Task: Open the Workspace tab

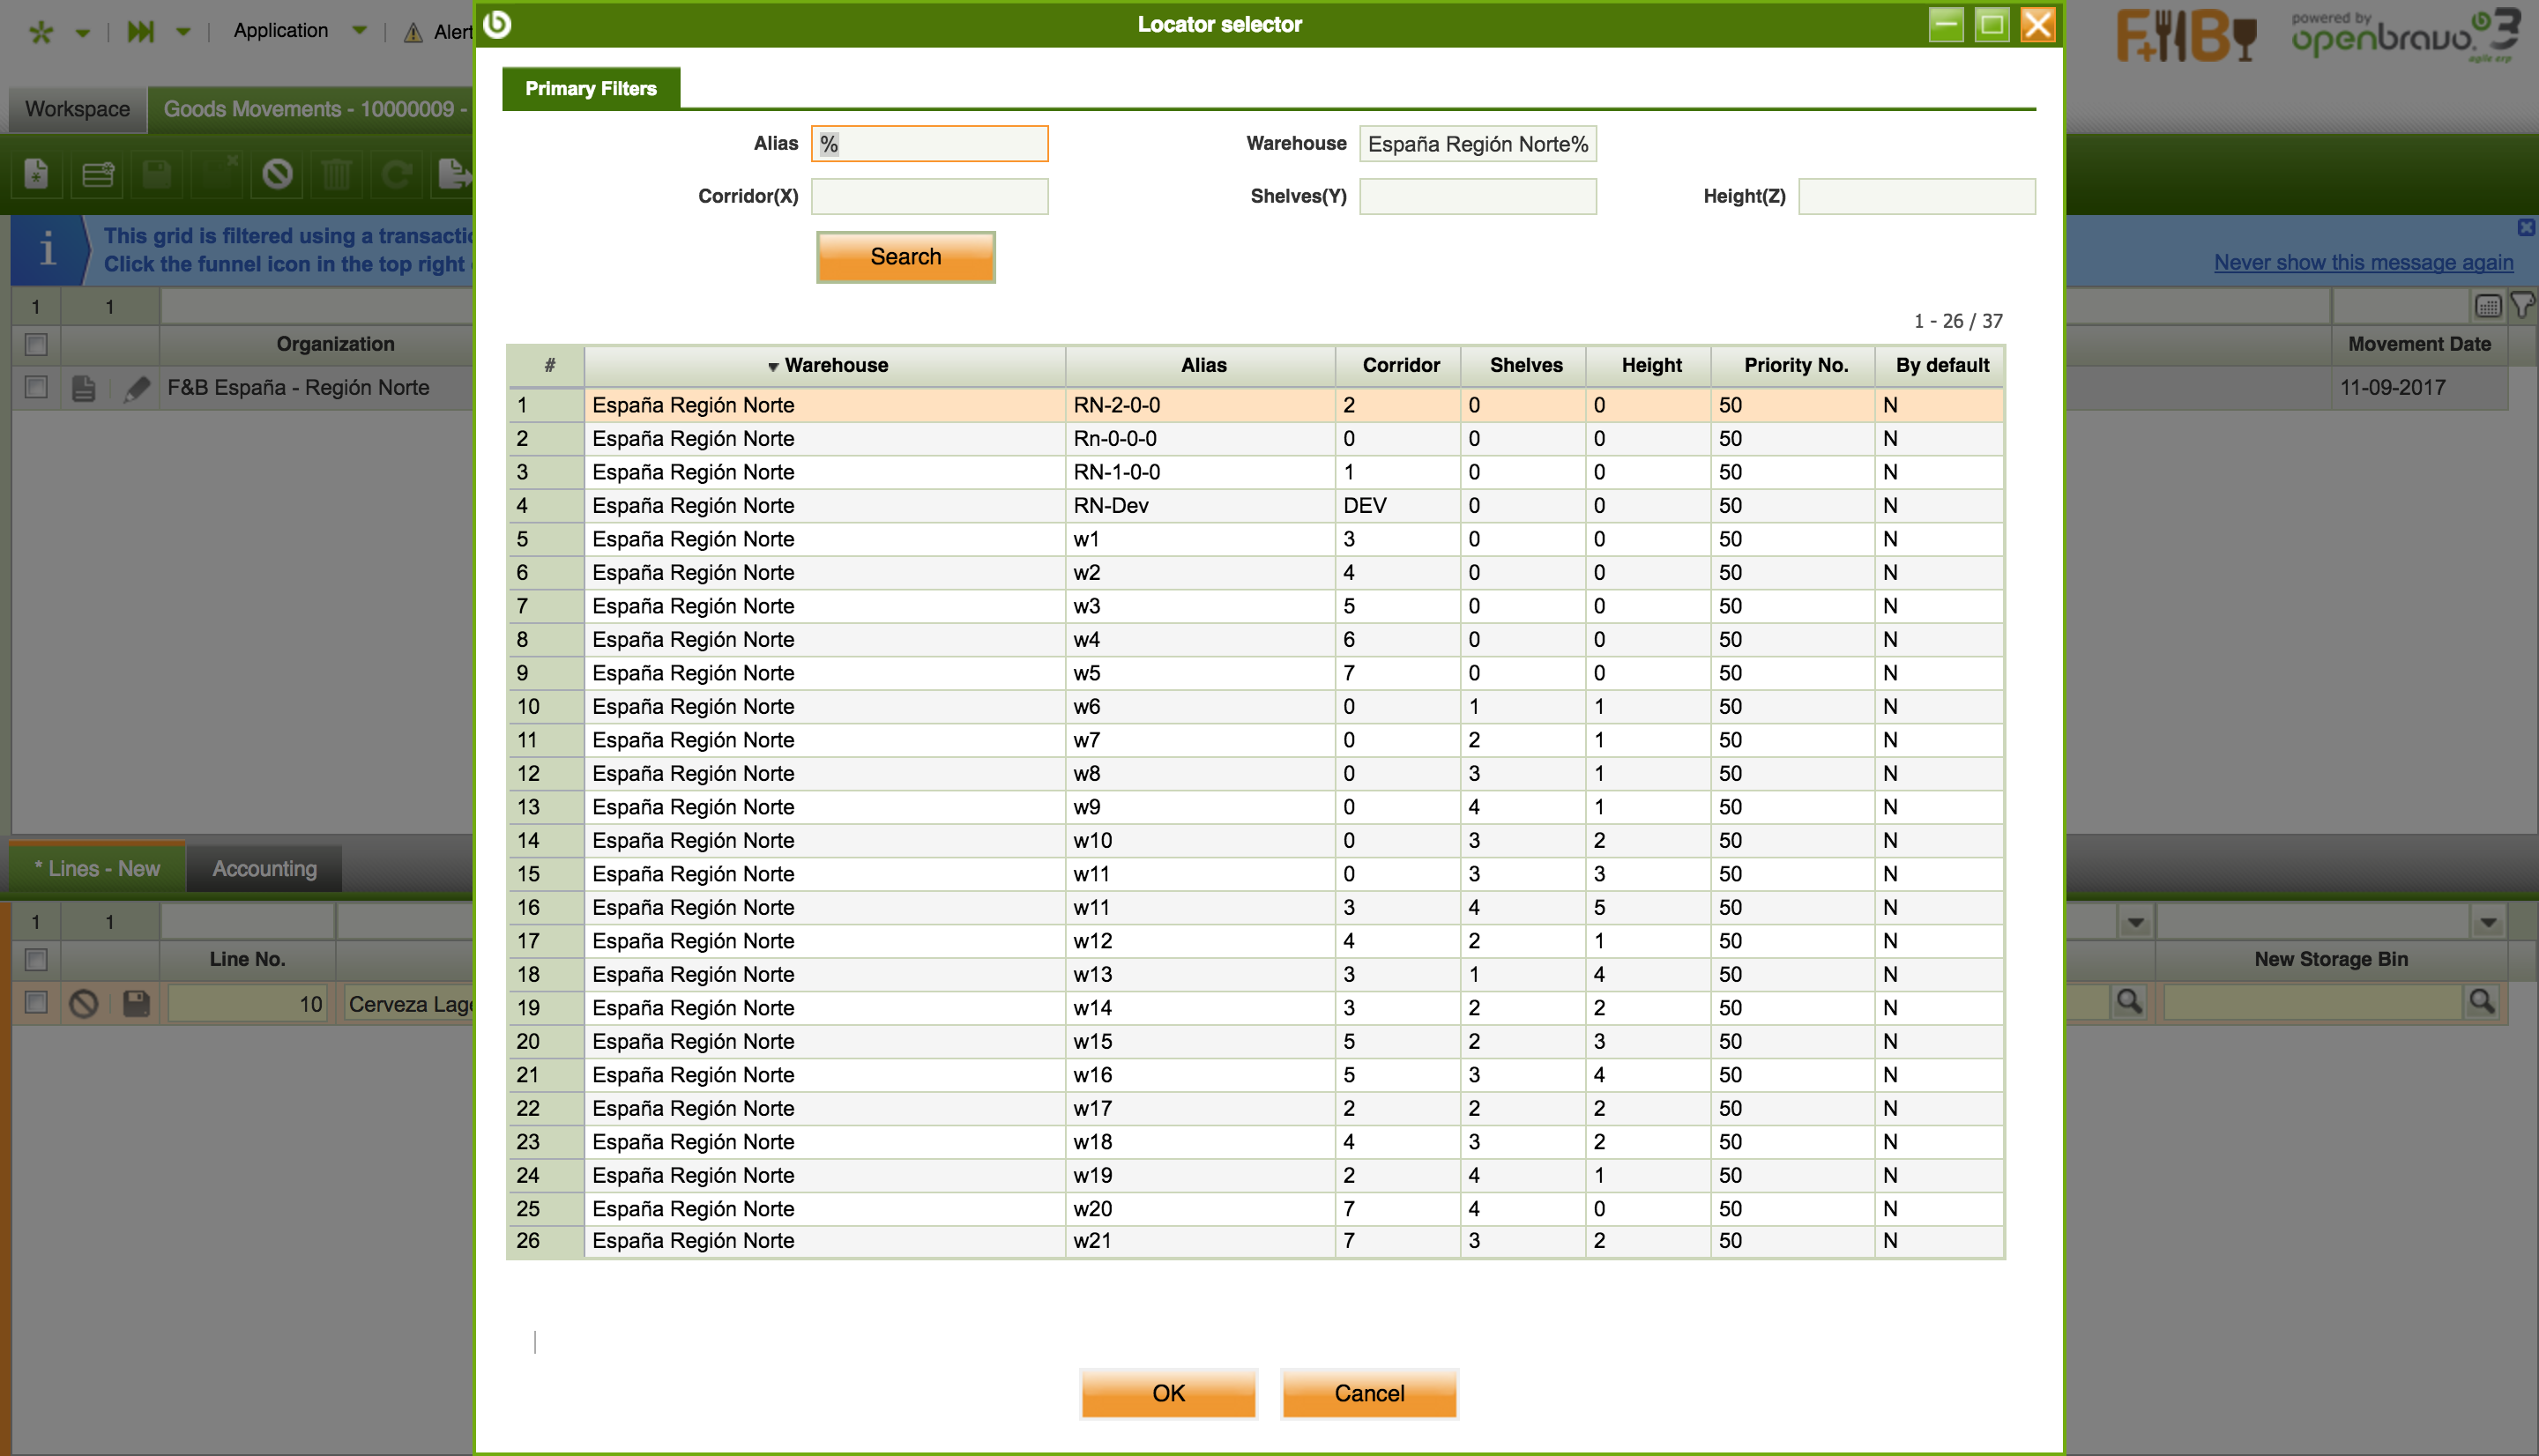Action: pyautogui.click(x=77, y=109)
